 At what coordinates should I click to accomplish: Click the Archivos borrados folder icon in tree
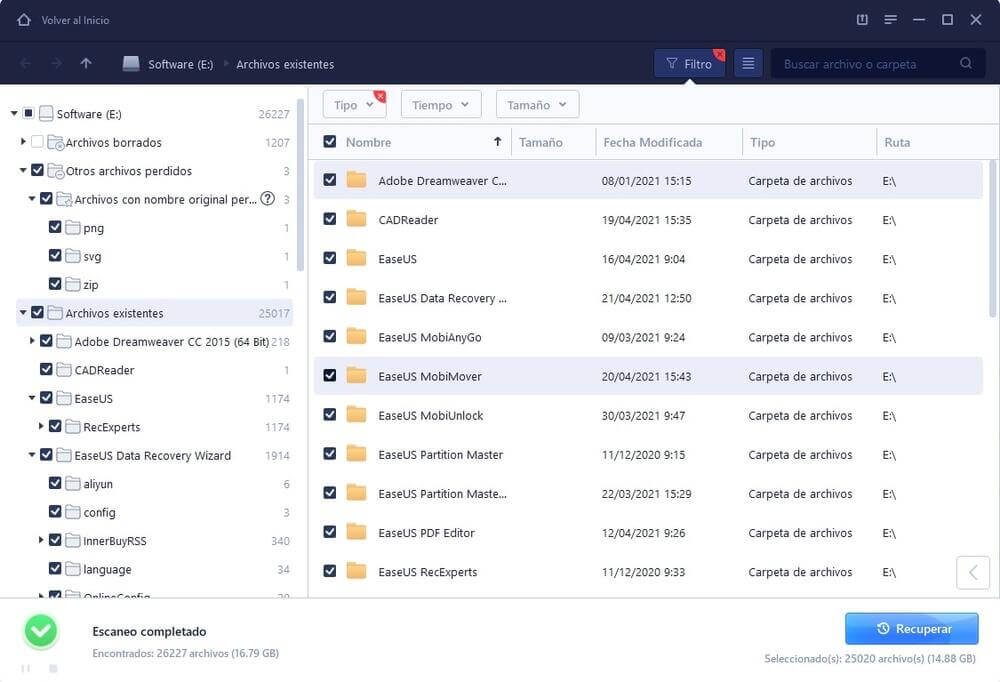pyautogui.click(x=56, y=142)
